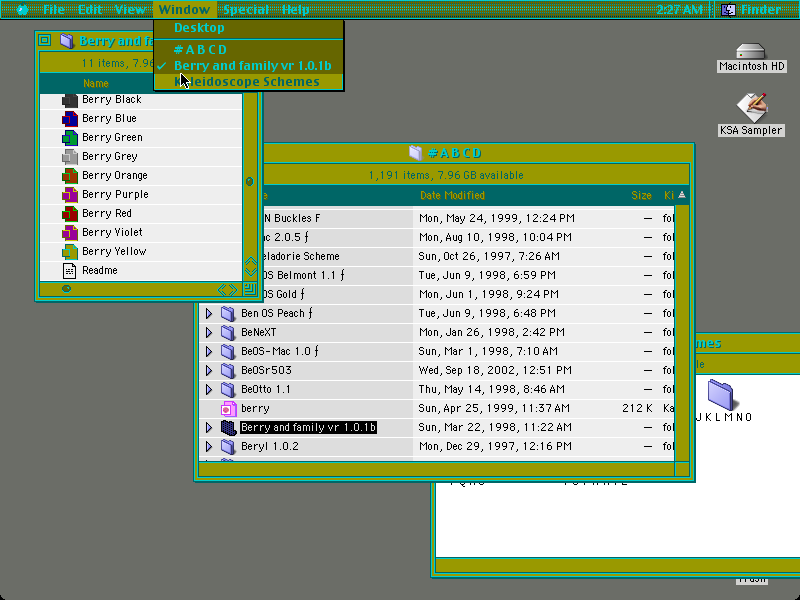Open the Help menu
This screenshot has width=800, height=600.
pyautogui.click(x=295, y=9)
